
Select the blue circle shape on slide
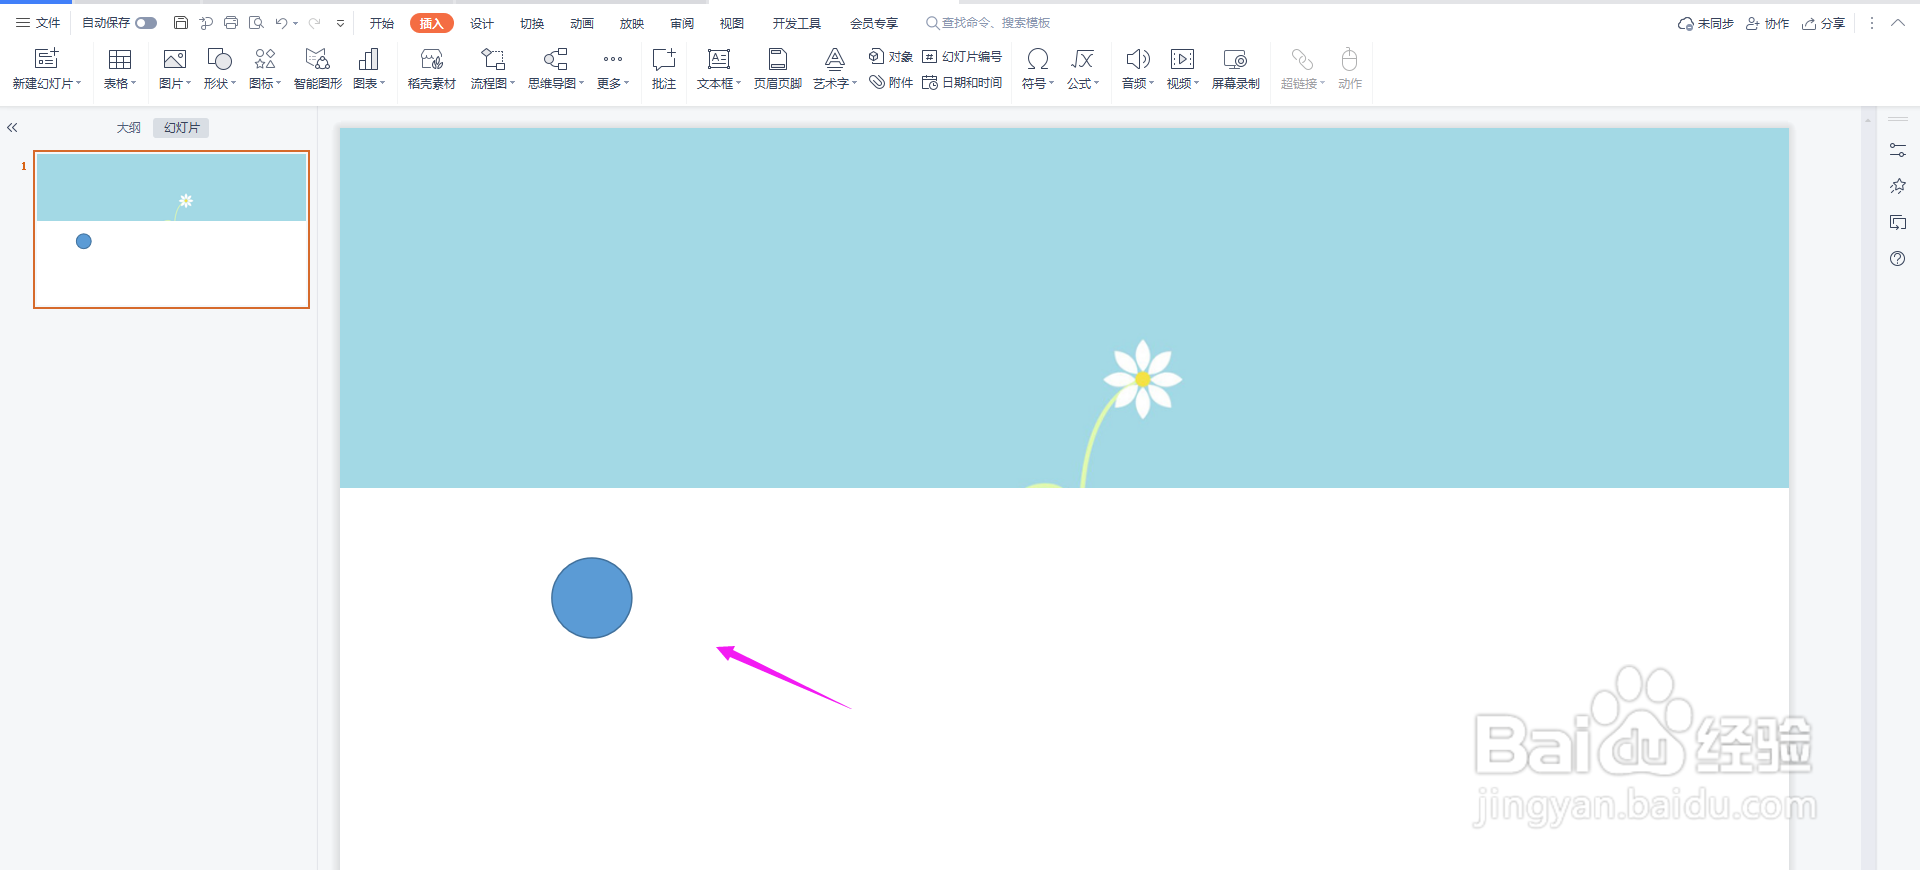tap(592, 598)
